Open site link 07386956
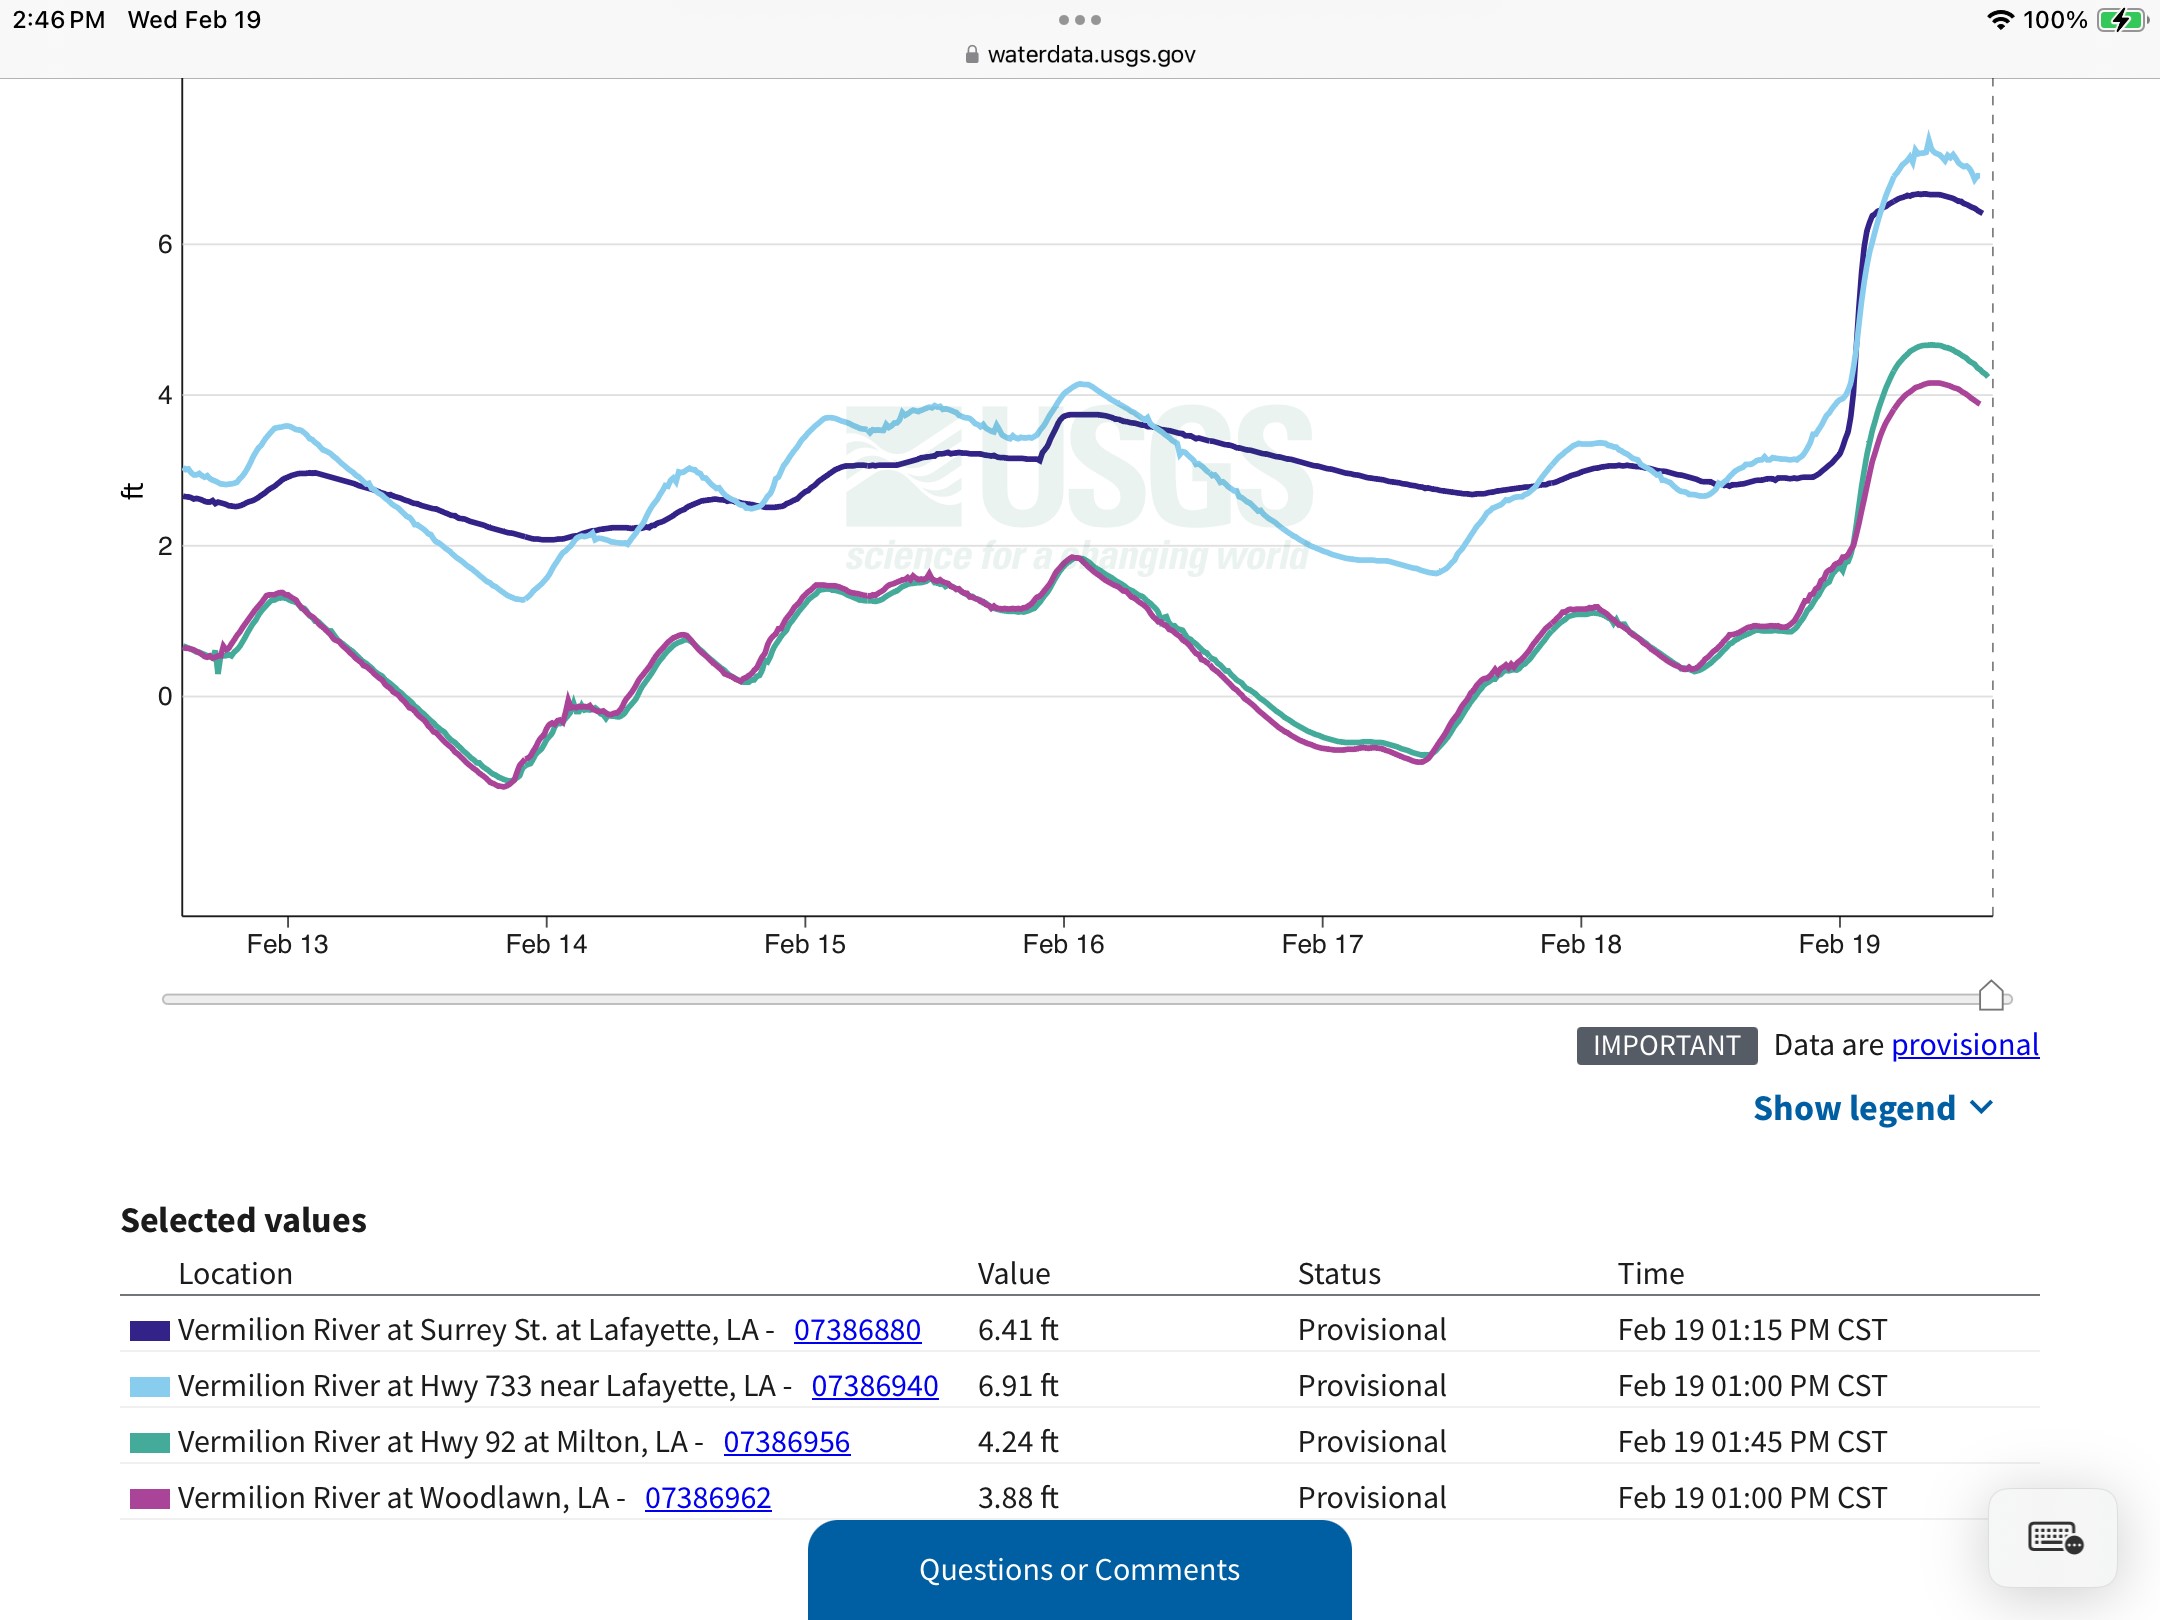2160x1620 pixels. point(786,1442)
